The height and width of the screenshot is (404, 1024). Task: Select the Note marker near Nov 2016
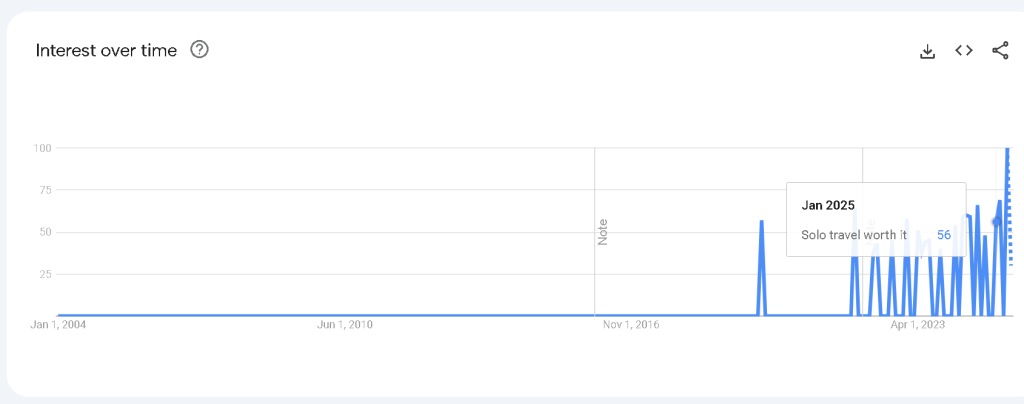click(x=603, y=232)
